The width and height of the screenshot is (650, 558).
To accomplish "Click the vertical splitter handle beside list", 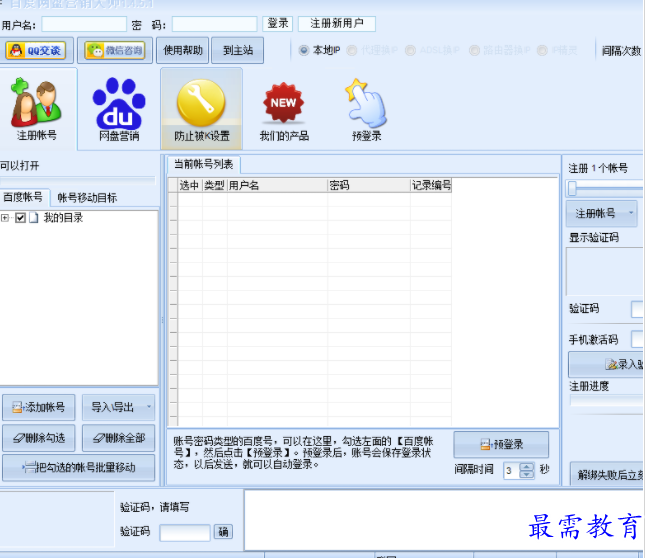I will (162, 320).
